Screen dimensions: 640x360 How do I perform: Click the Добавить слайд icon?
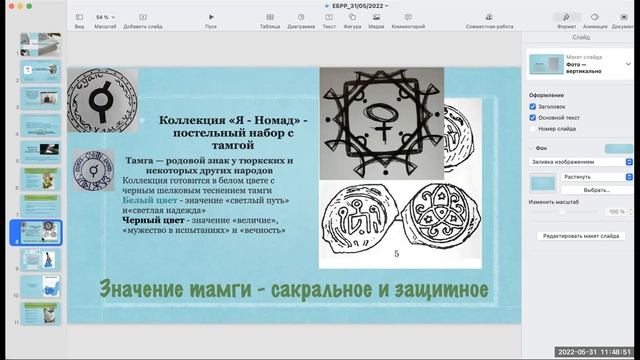point(143,17)
